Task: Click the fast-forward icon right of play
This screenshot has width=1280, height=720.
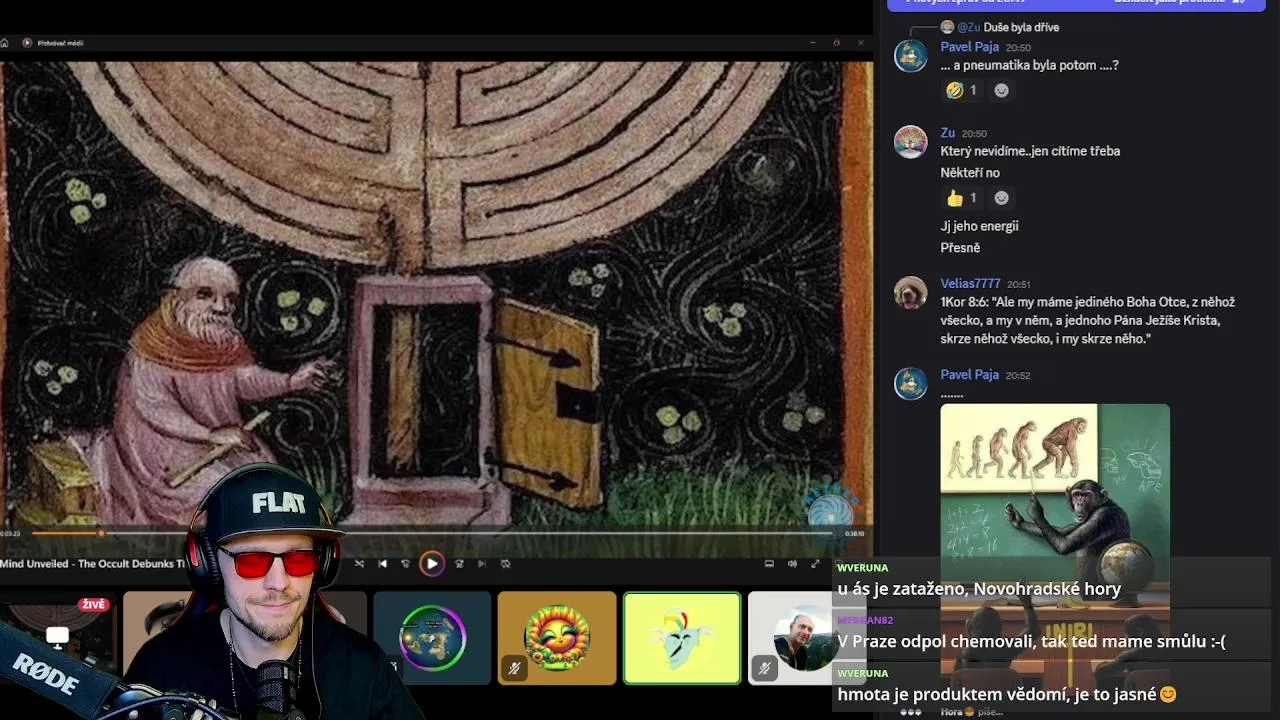Action: 459,564
